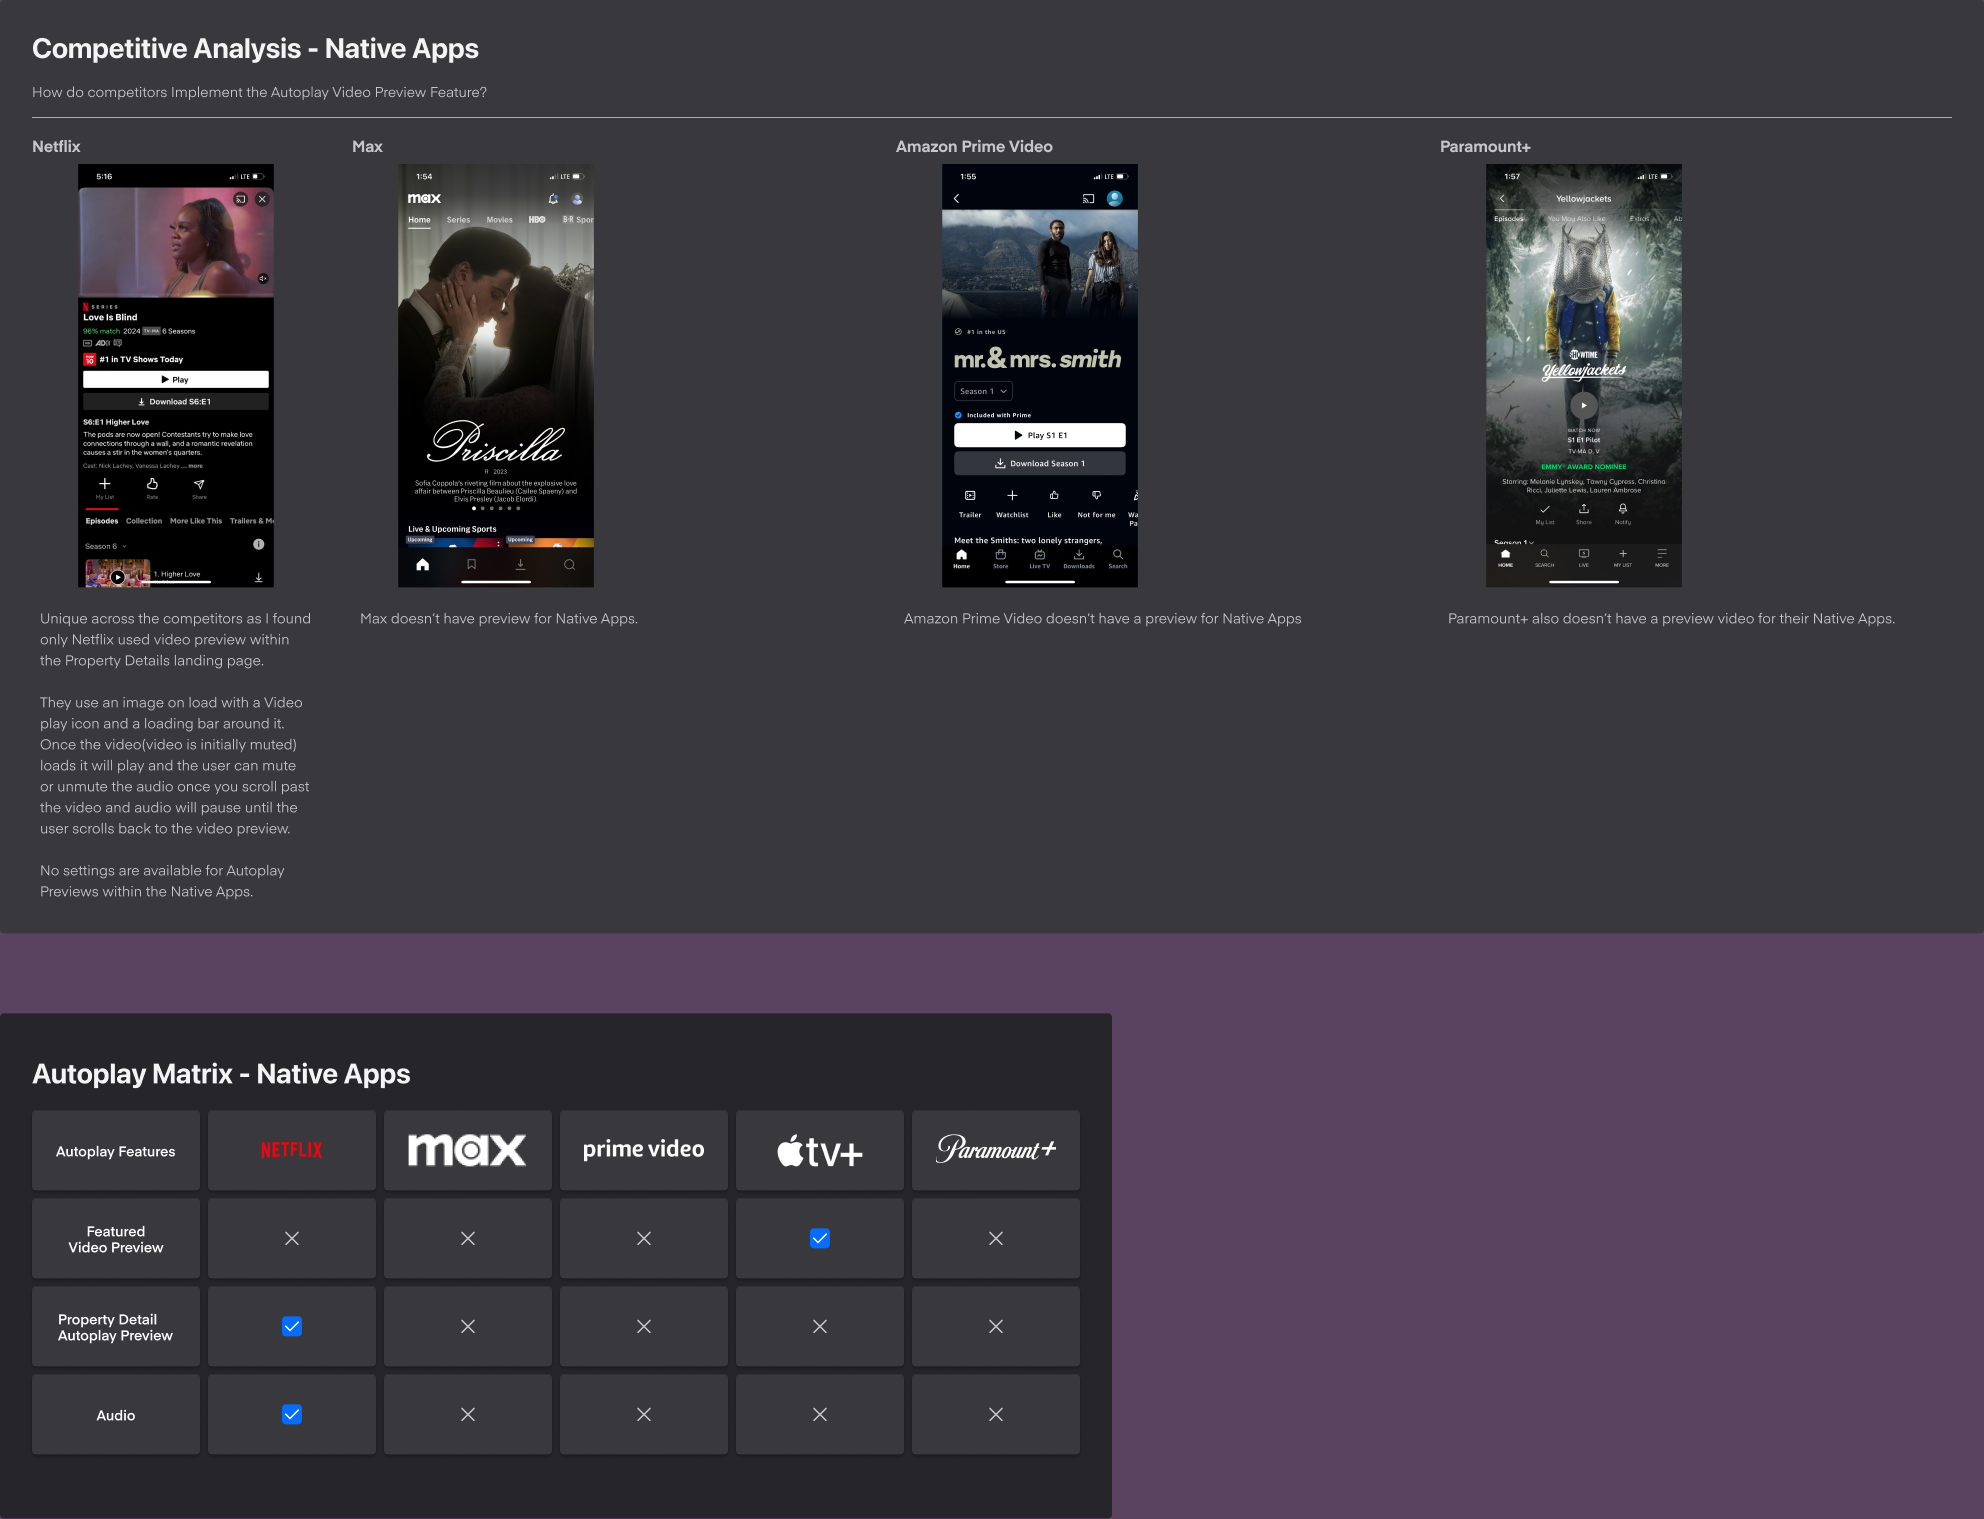This screenshot has width=1984, height=1519.
Task: Tap the Share paper-plane icon in Netflix mockup
Action: pos(199,484)
